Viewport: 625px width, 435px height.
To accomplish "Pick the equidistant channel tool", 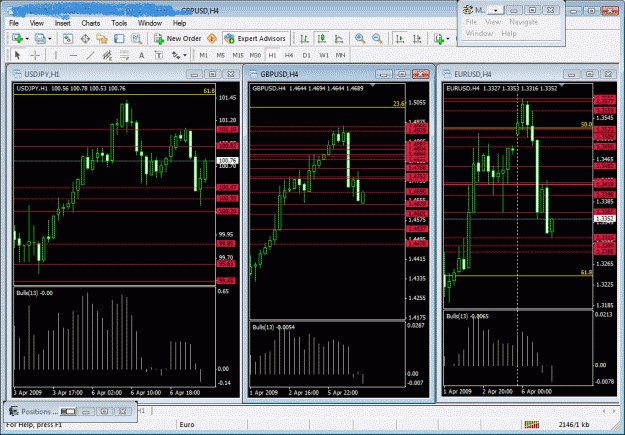I will coord(107,55).
